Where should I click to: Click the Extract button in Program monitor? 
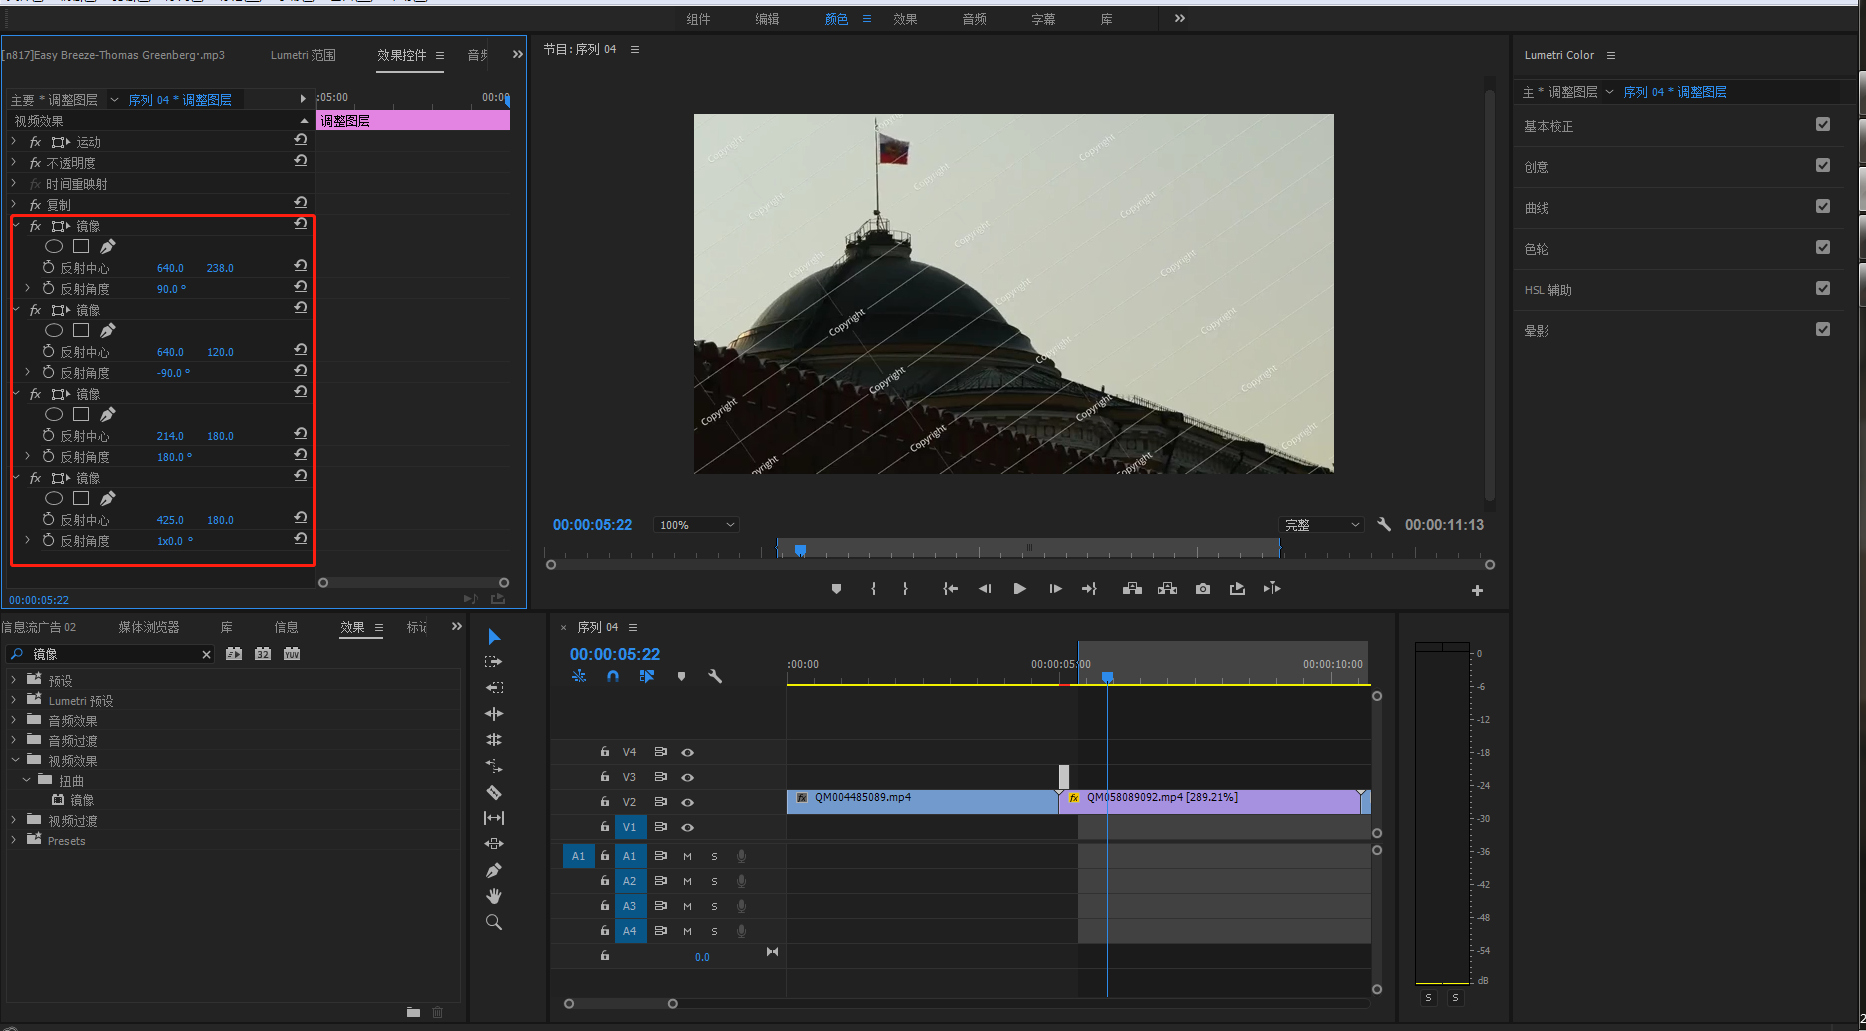point(1167,589)
